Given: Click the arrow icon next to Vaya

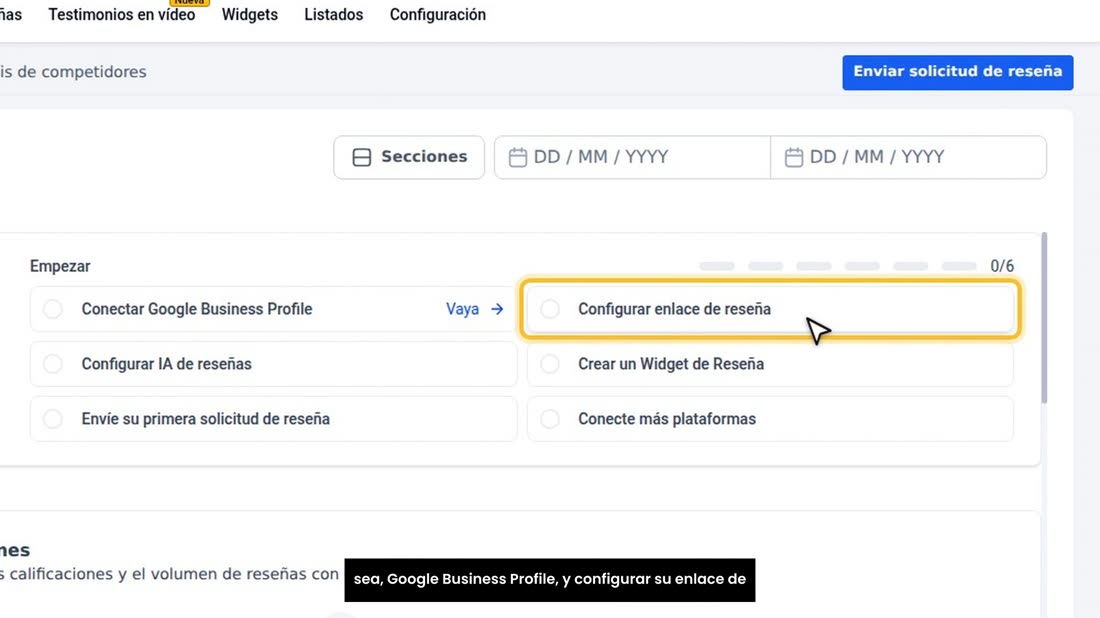Looking at the screenshot, I should click(x=497, y=309).
